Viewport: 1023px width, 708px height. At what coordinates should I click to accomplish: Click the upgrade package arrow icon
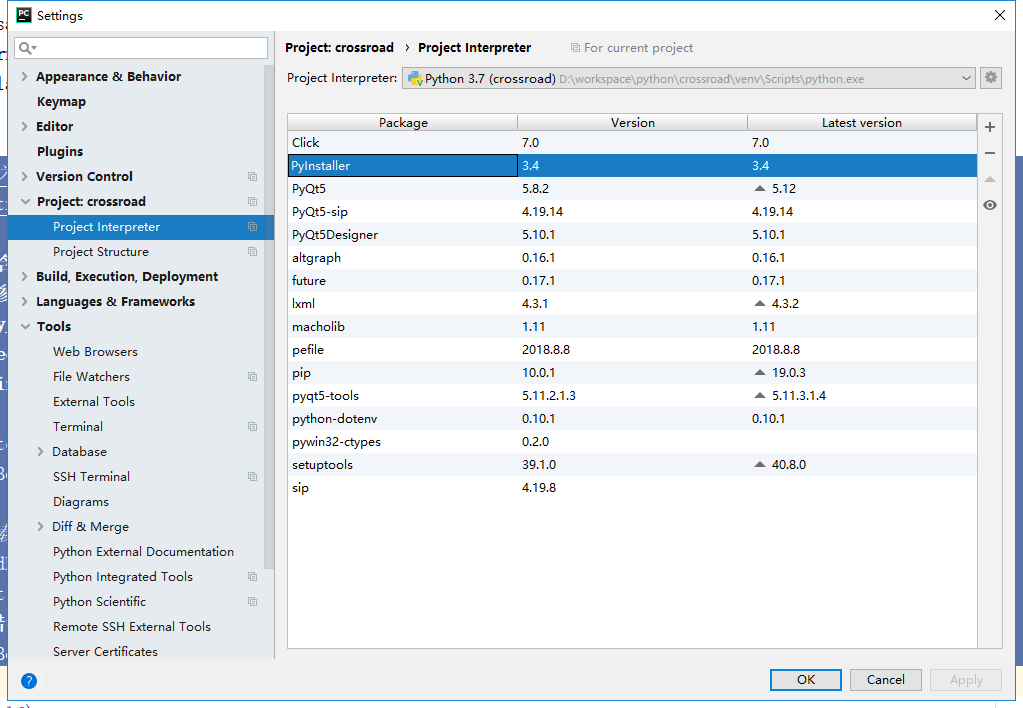click(x=990, y=179)
